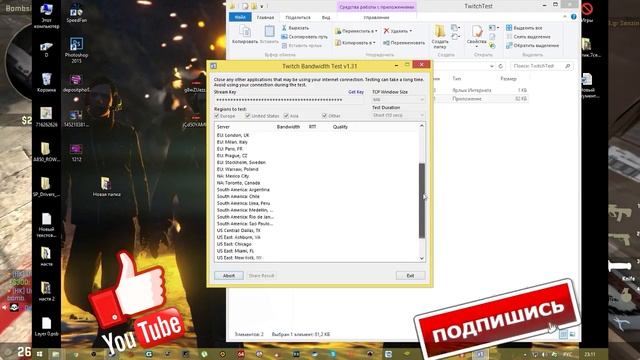Click the server list scroll-up arrow

point(422,126)
